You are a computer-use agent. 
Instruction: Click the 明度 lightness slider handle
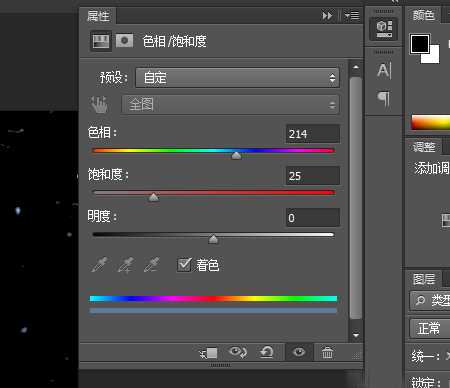click(213, 239)
